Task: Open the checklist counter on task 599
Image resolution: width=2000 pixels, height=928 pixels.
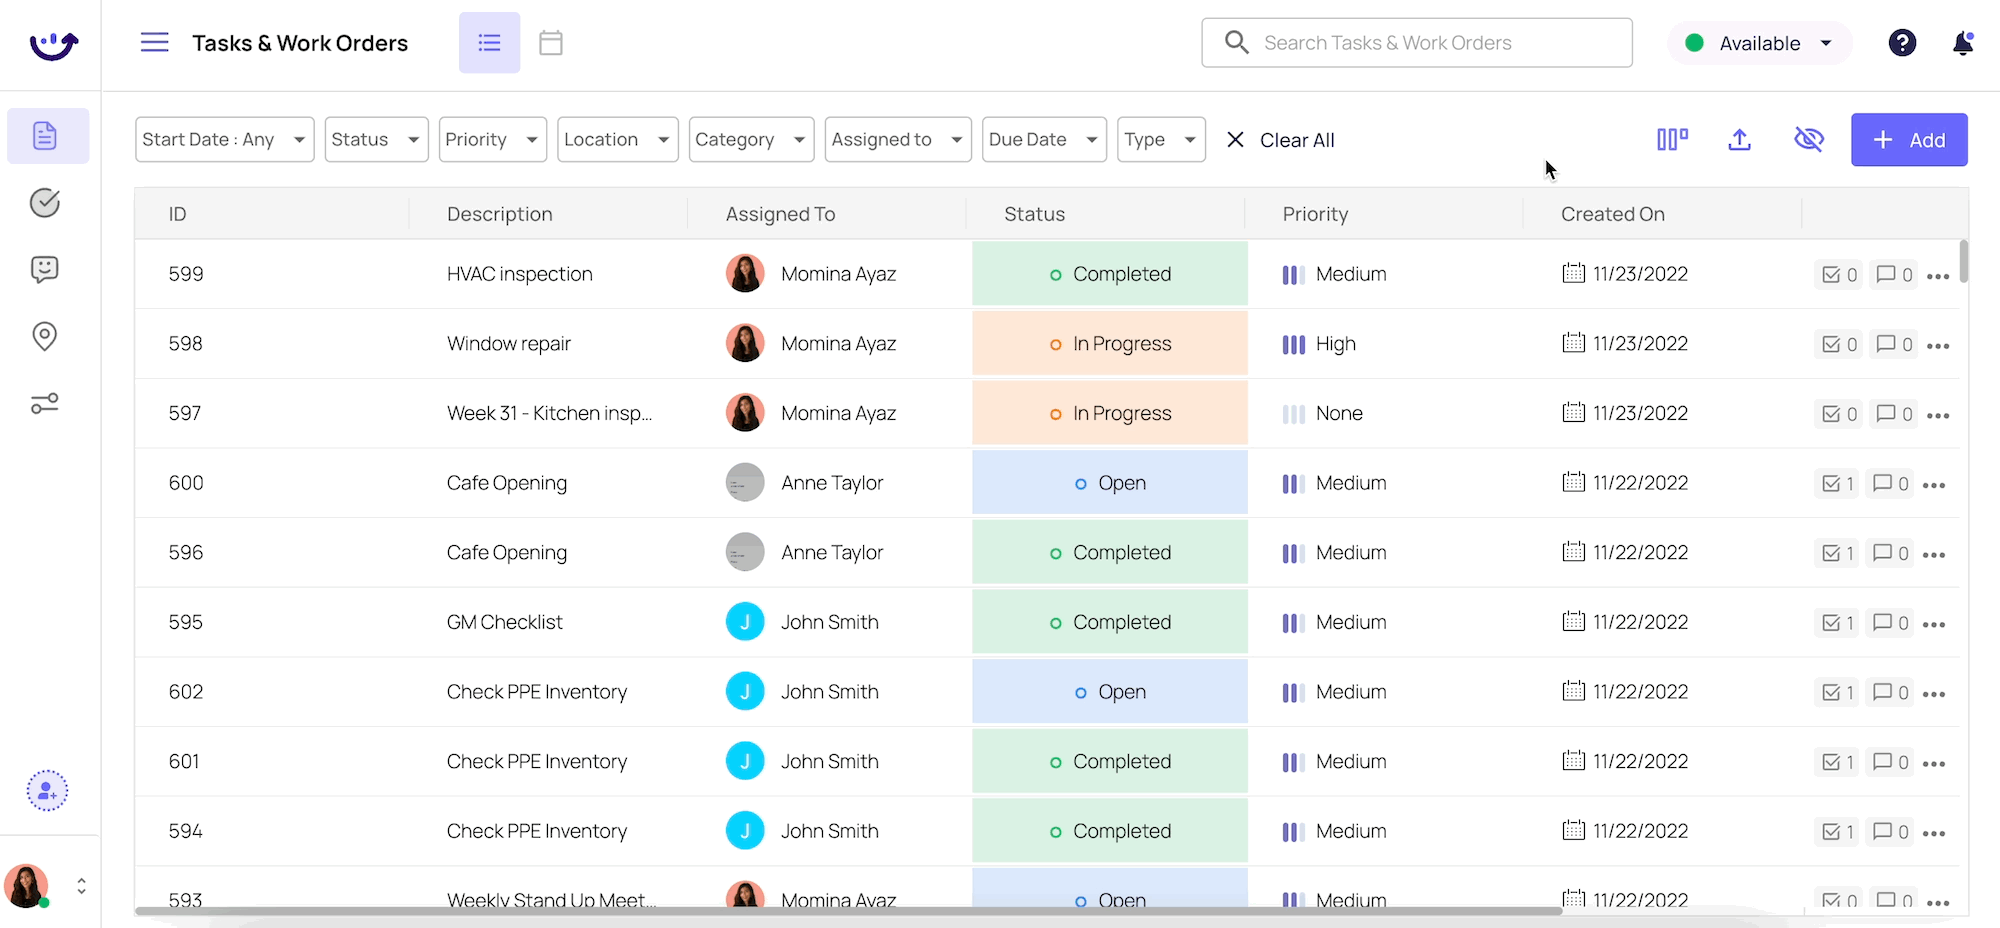Action: [x=1839, y=275]
